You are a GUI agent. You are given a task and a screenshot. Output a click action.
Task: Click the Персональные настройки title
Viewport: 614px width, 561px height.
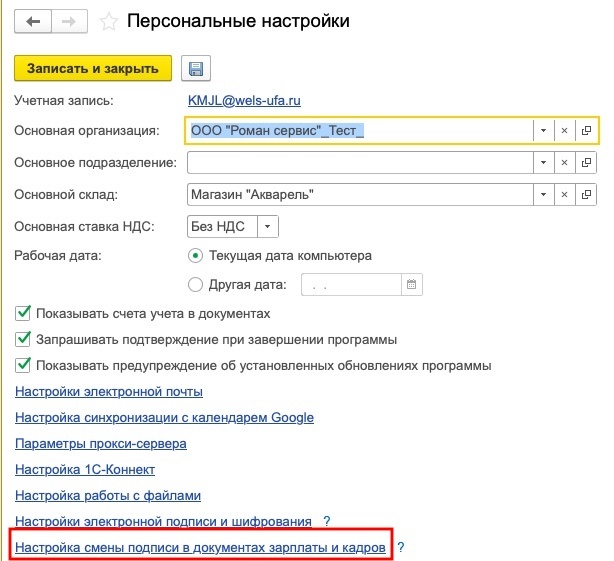pyautogui.click(x=238, y=21)
